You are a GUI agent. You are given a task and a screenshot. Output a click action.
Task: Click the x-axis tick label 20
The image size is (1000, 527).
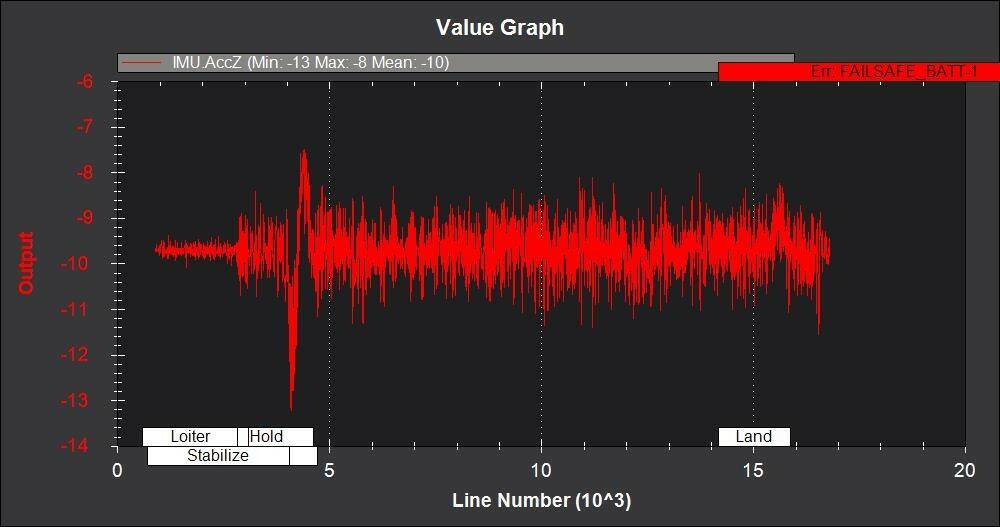pyautogui.click(x=965, y=471)
